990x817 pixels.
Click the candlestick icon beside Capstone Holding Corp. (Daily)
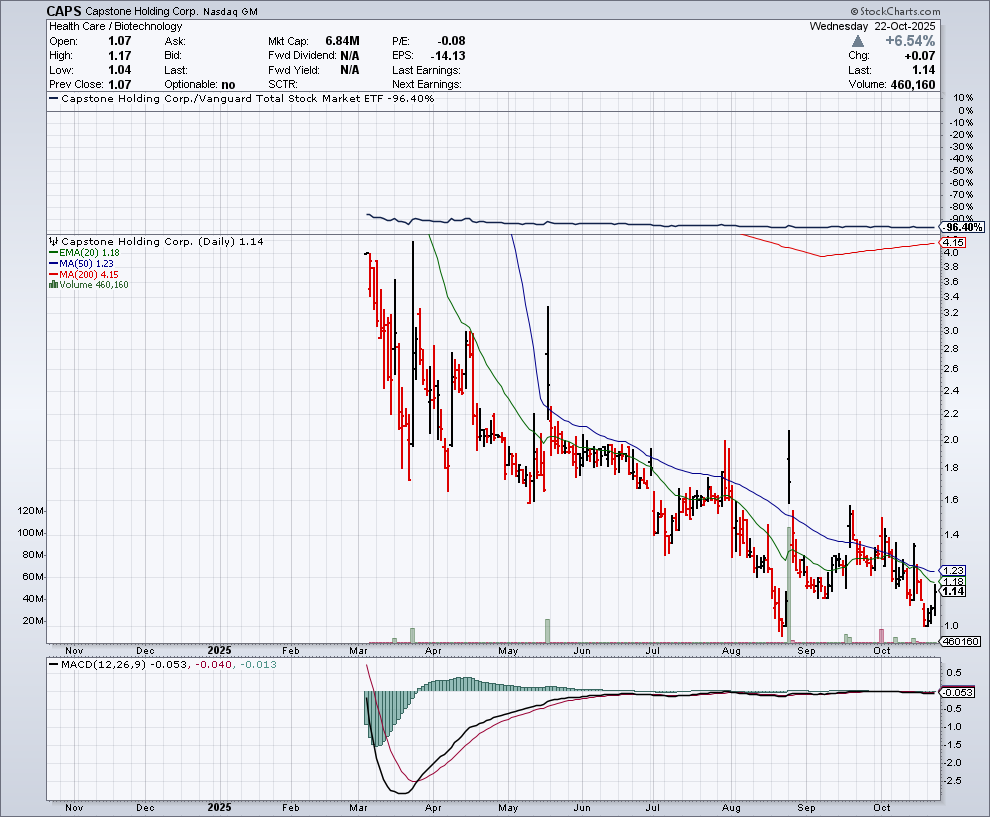(x=53, y=242)
